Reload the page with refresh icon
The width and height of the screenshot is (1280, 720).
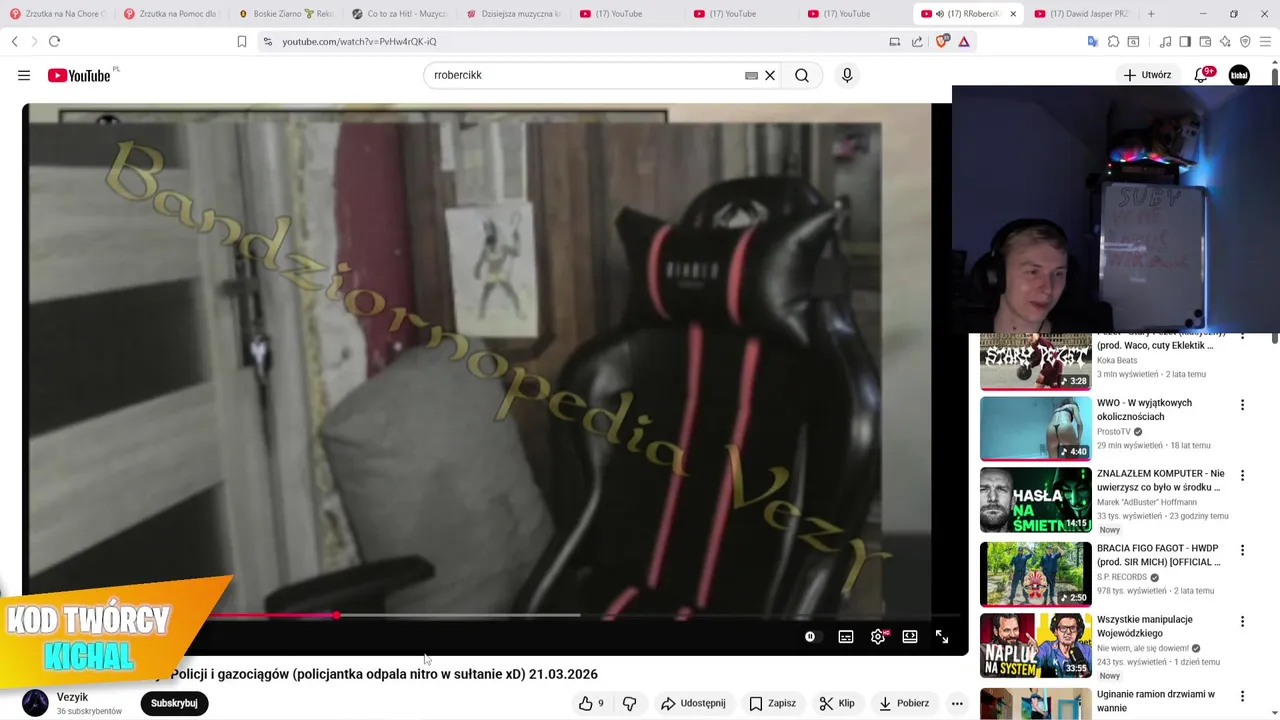tap(54, 41)
